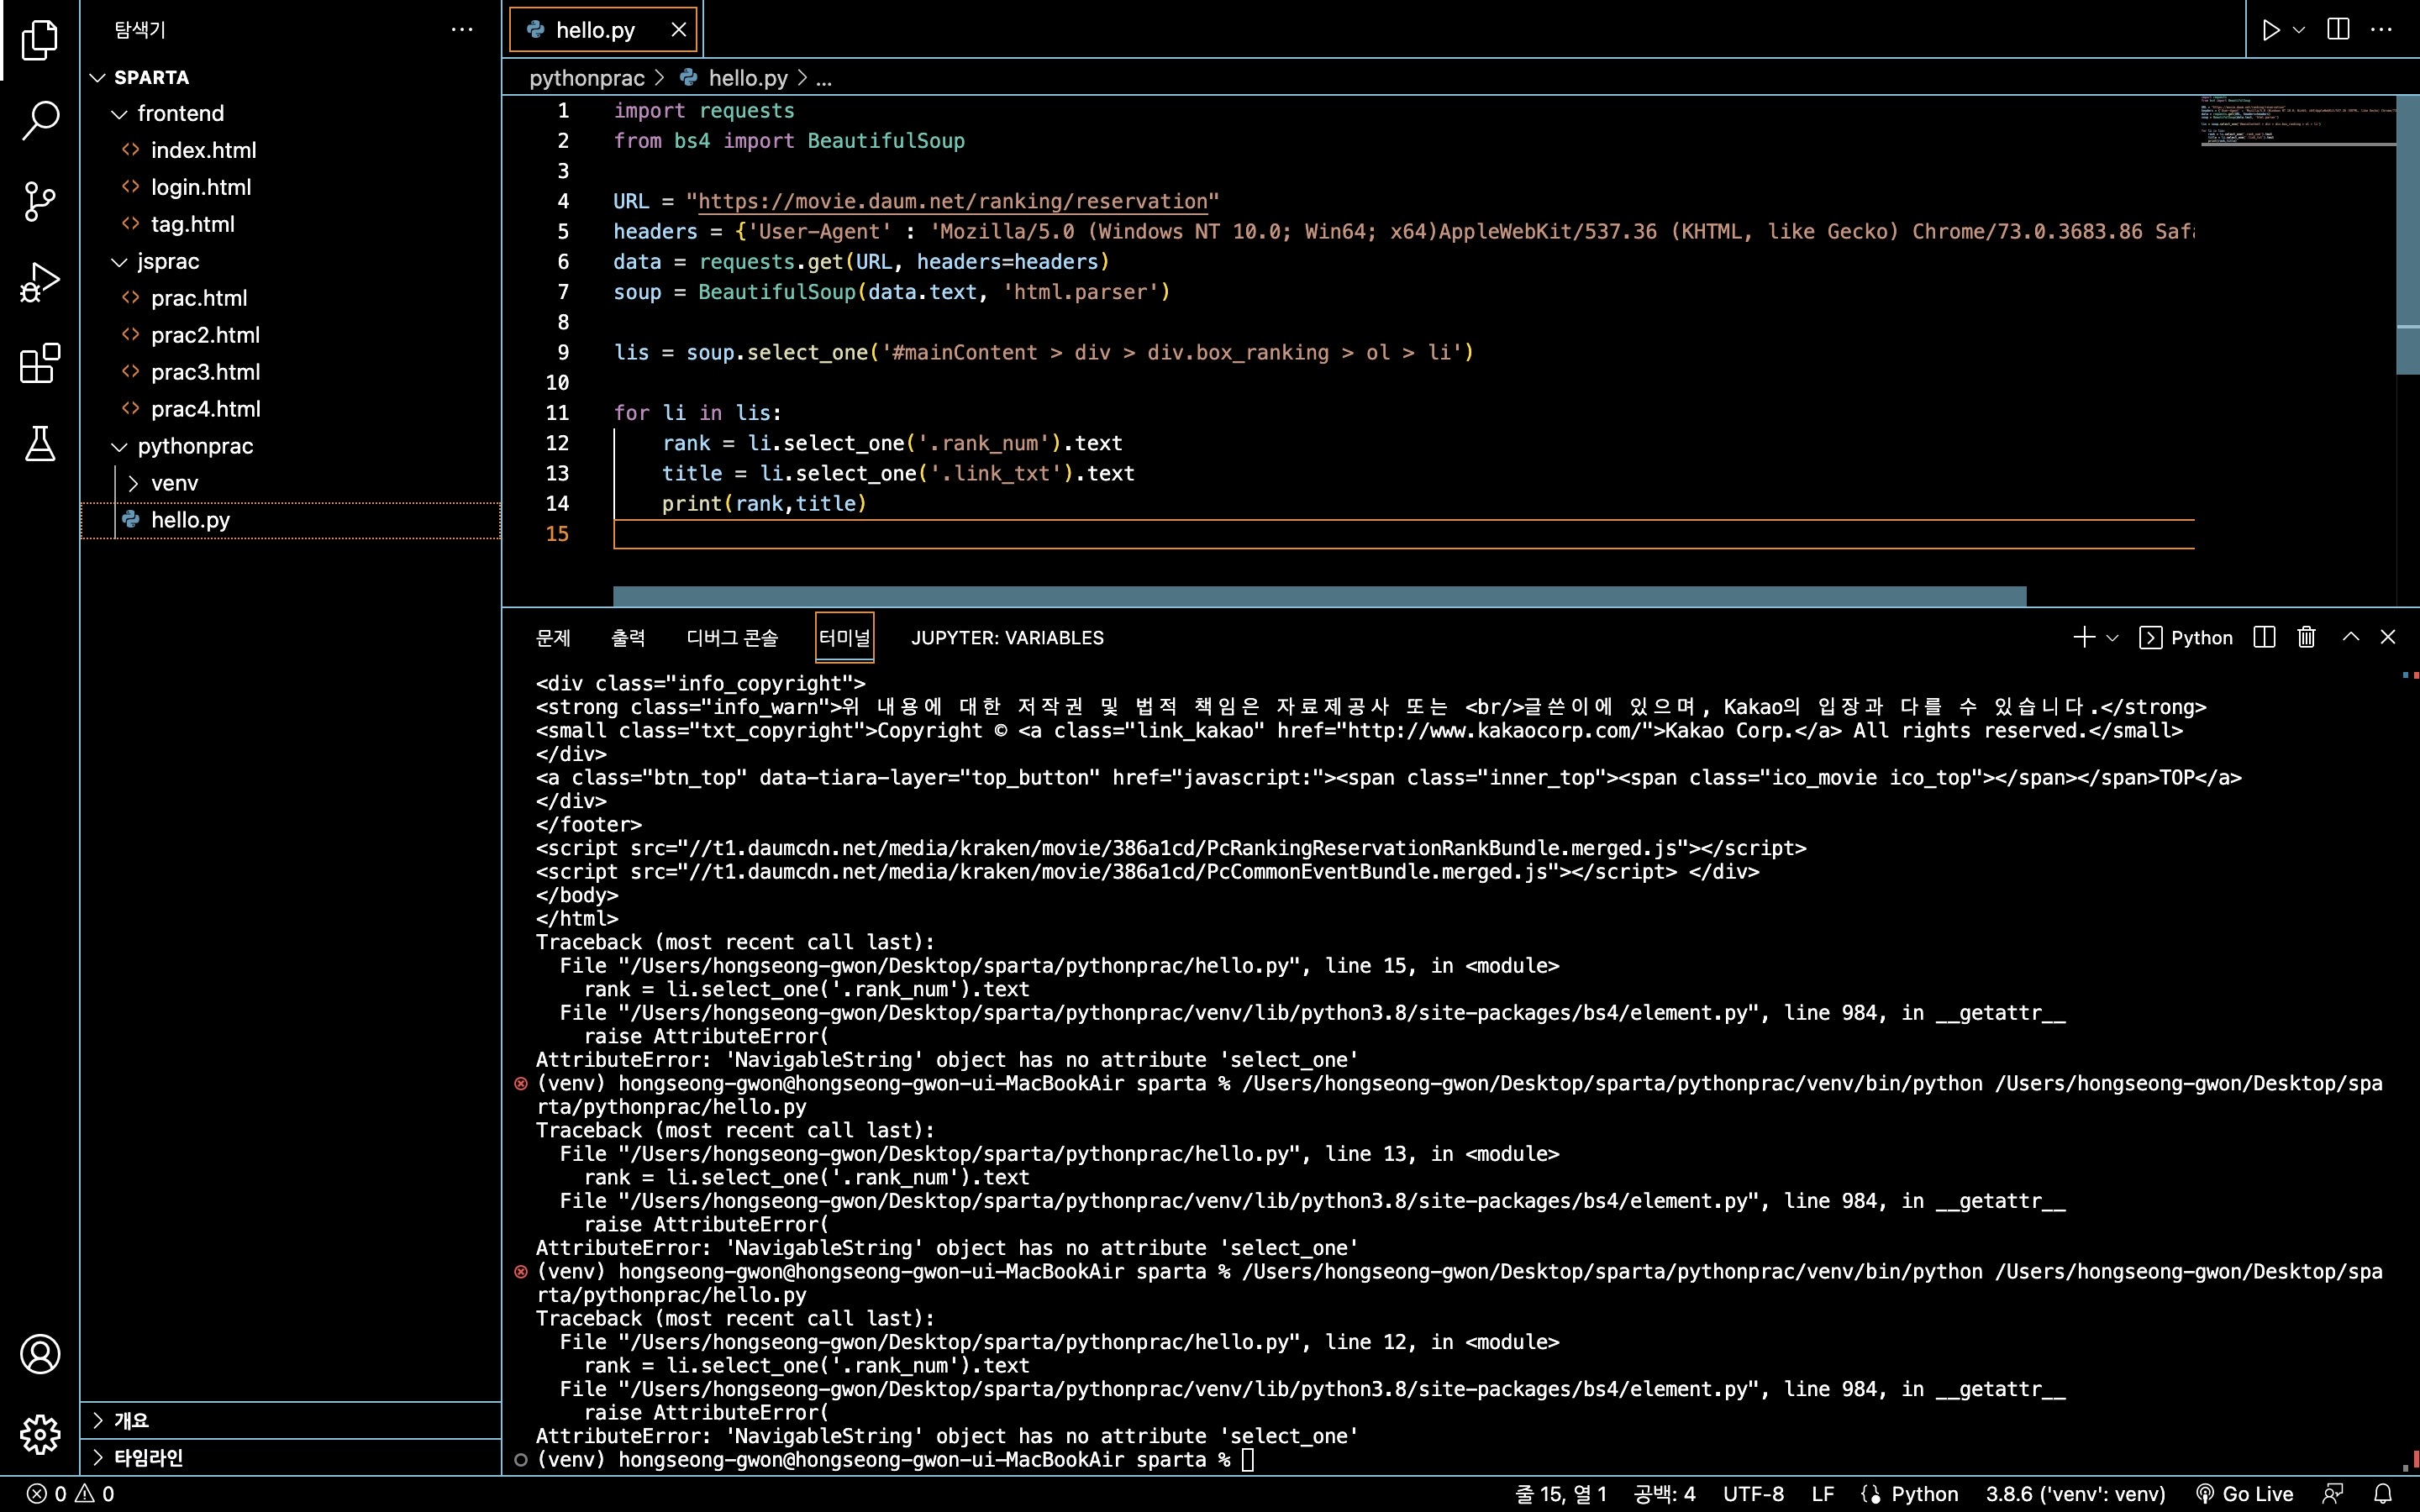Image resolution: width=2420 pixels, height=1512 pixels.
Task: Open the Source Control view
Action: click(40, 201)
